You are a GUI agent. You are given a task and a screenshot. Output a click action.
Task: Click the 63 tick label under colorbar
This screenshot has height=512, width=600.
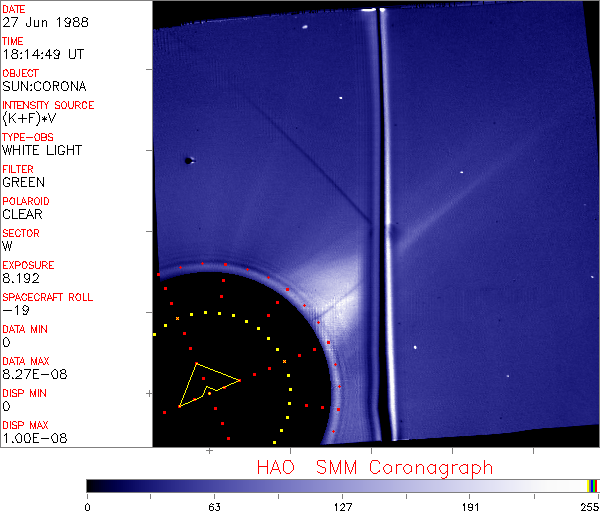tap(214, 505)
